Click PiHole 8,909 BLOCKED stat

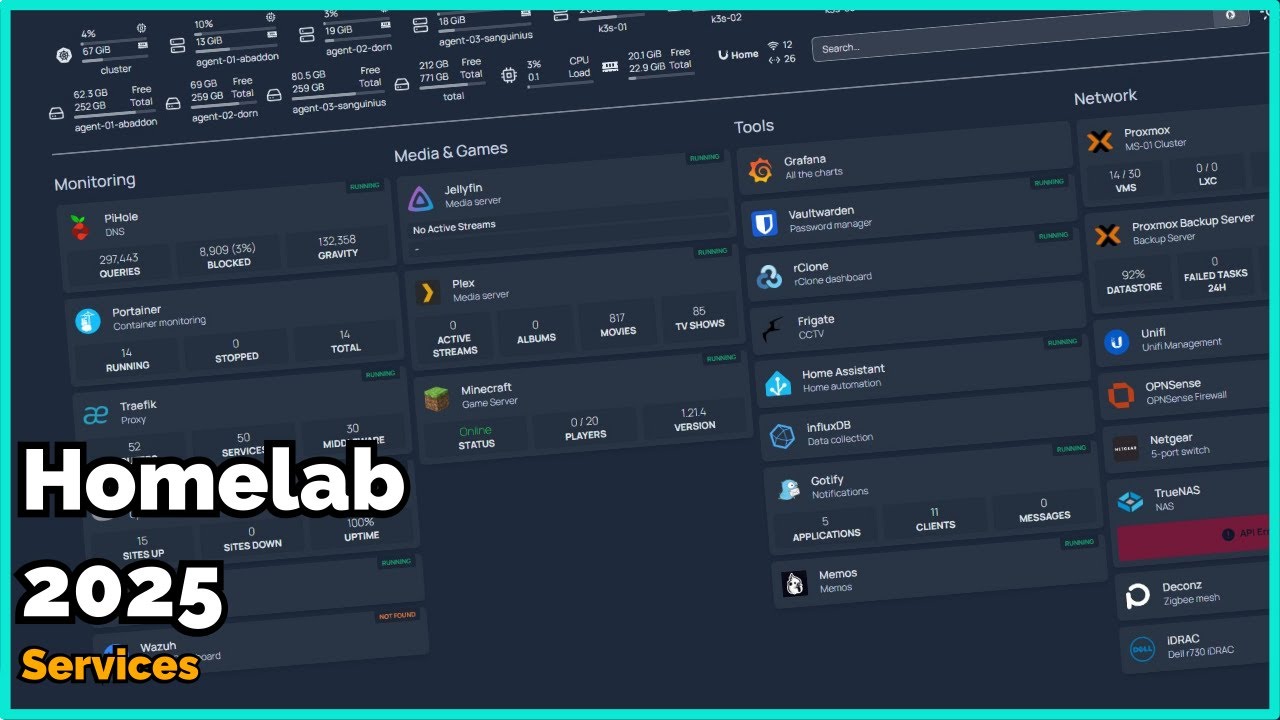(228, 256)
